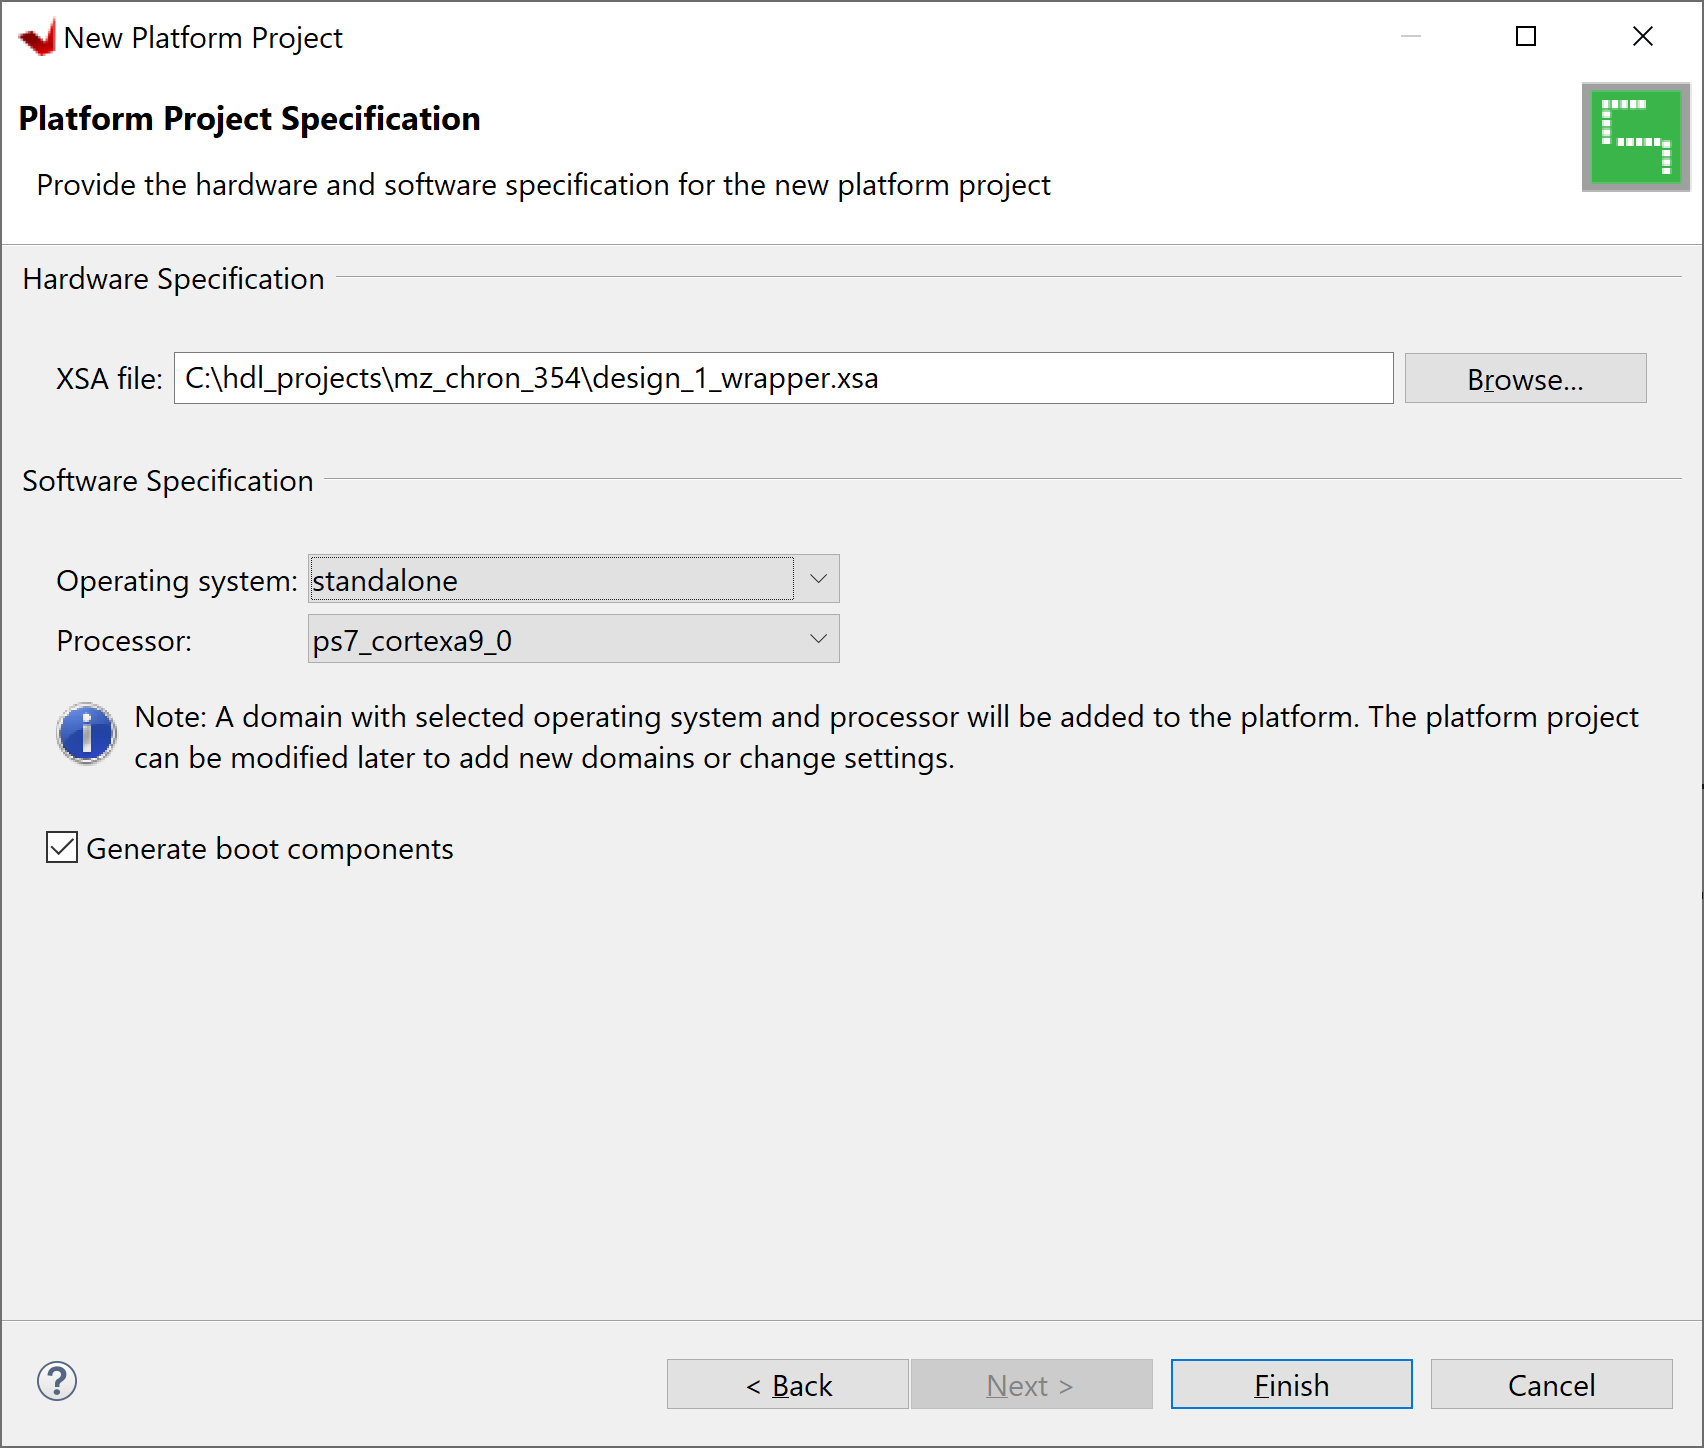This screenshot has width=1704, height=1448.
Task: Cancel the New Platform Project wizard
Action: click(x=1551, y=1384)
